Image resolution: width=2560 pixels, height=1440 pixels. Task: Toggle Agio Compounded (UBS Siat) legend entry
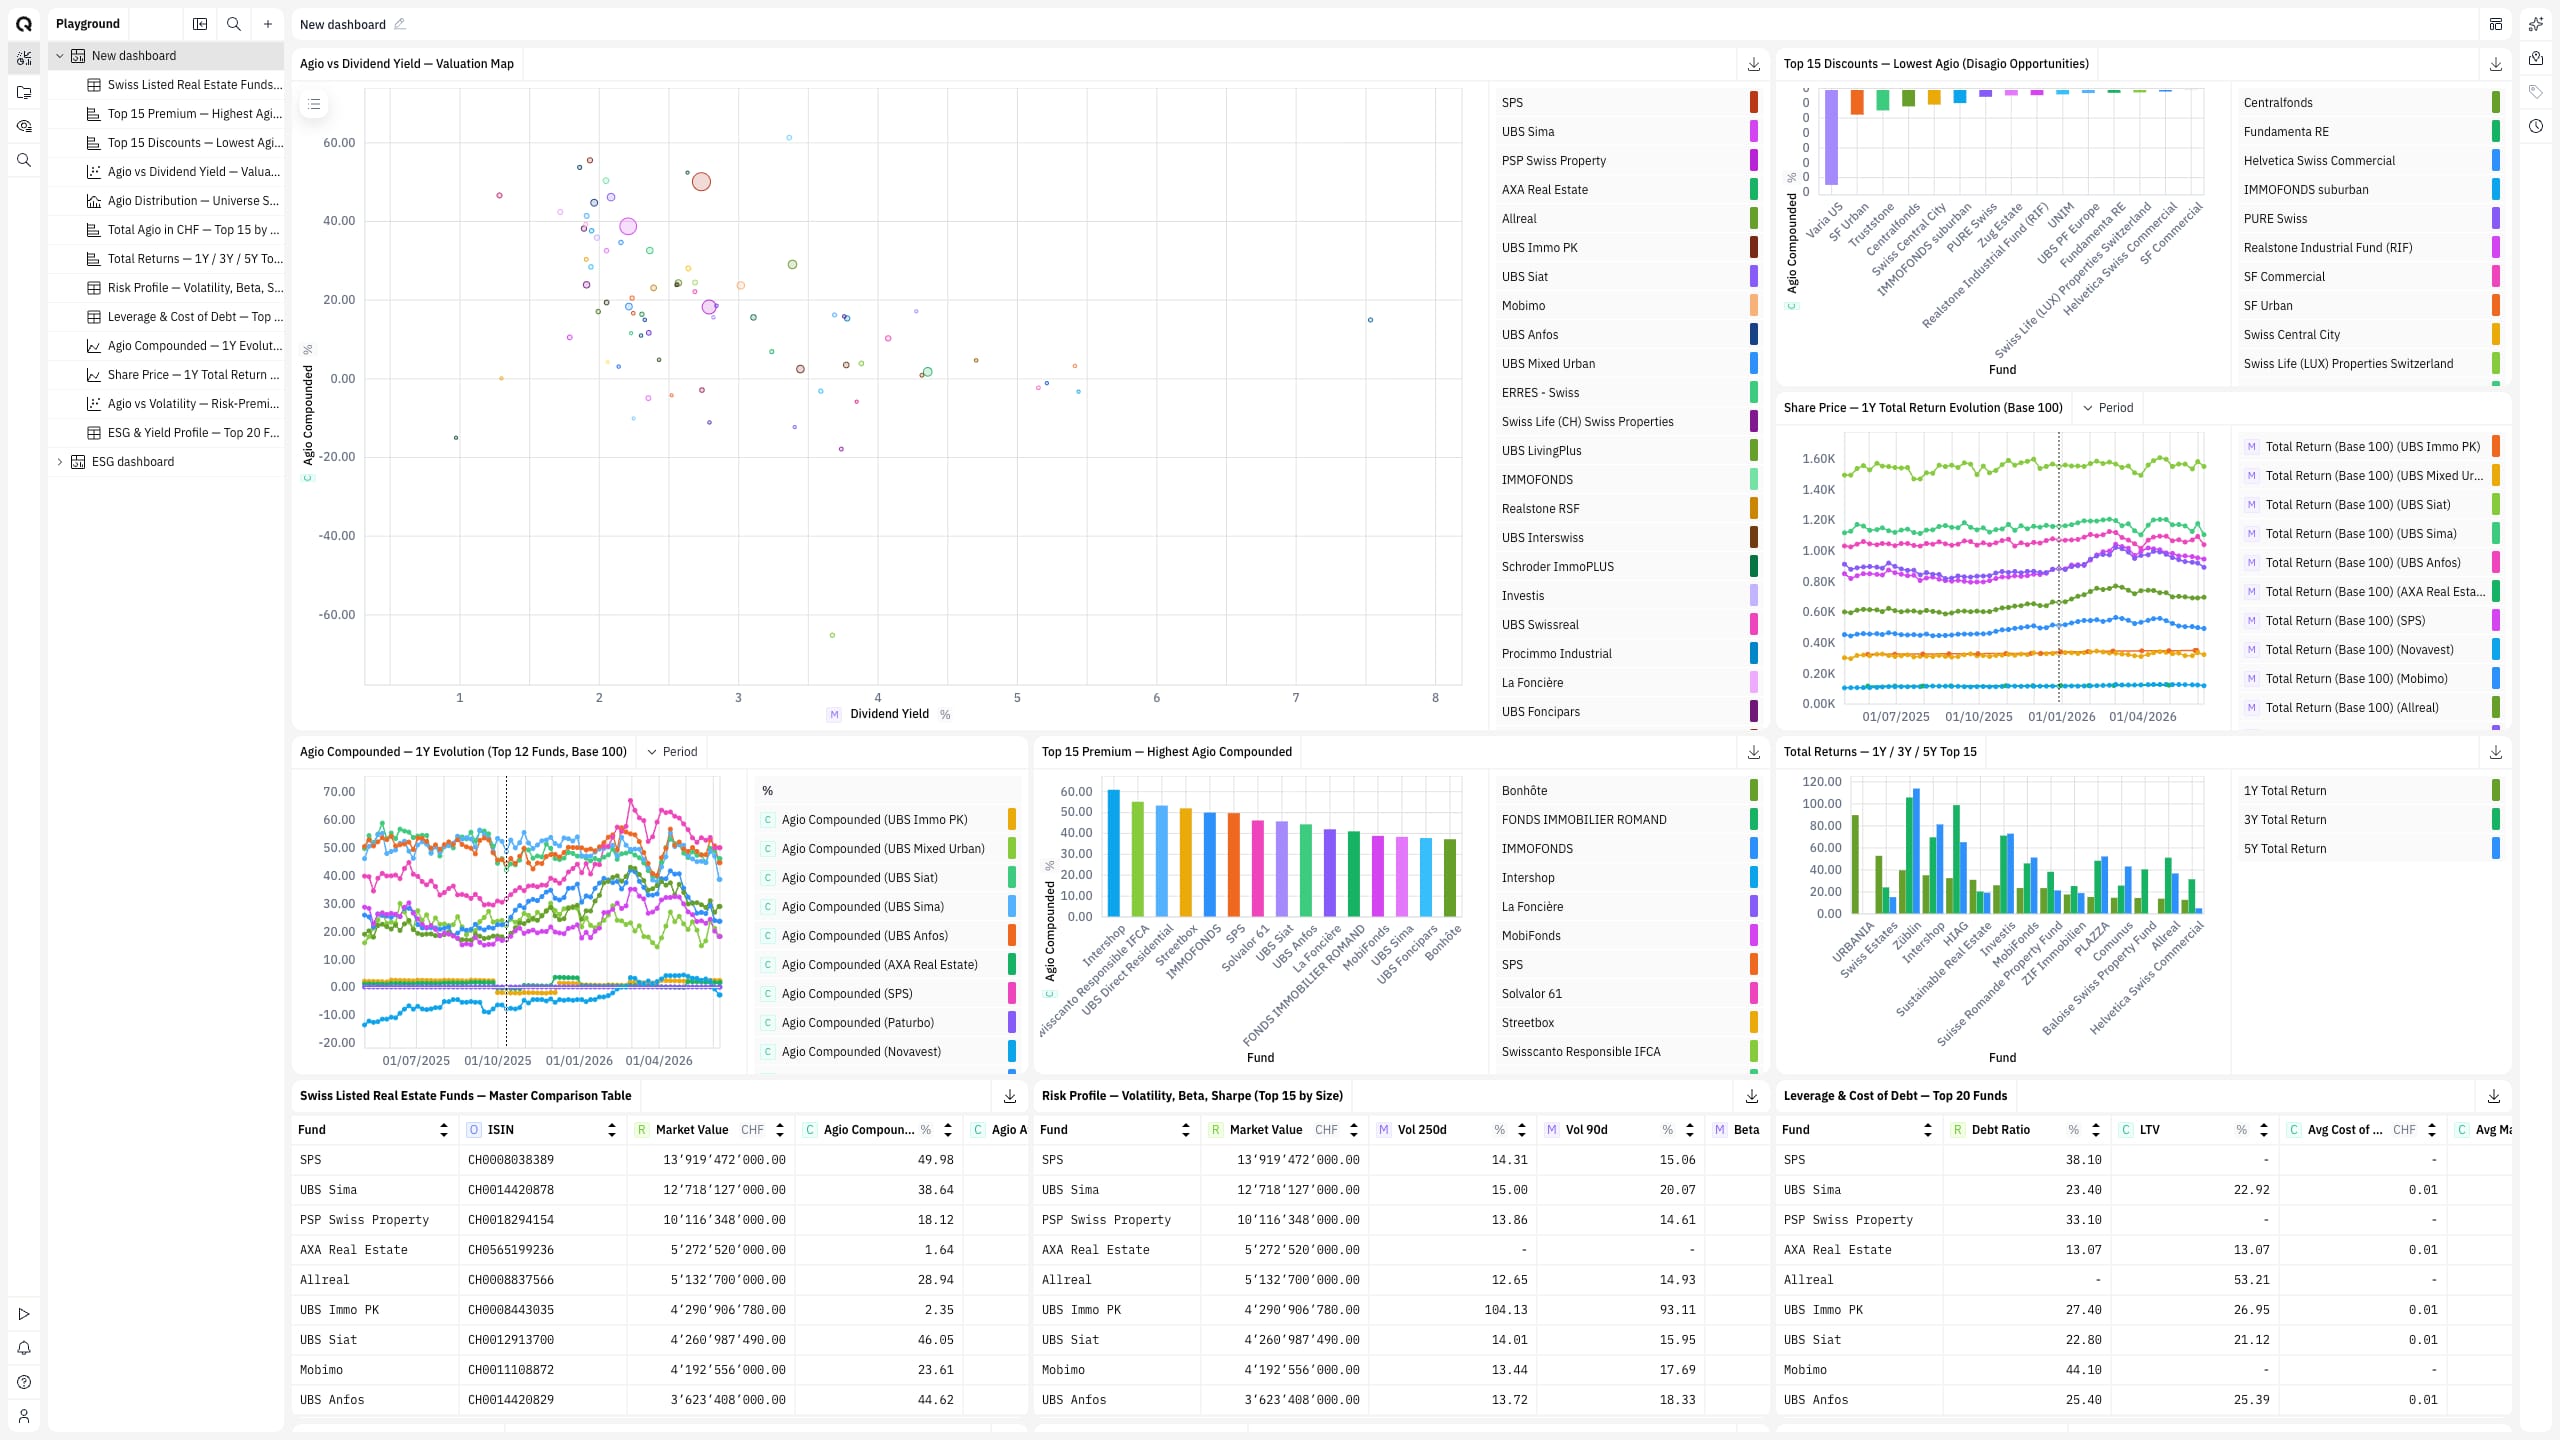(x=888, y=878)
